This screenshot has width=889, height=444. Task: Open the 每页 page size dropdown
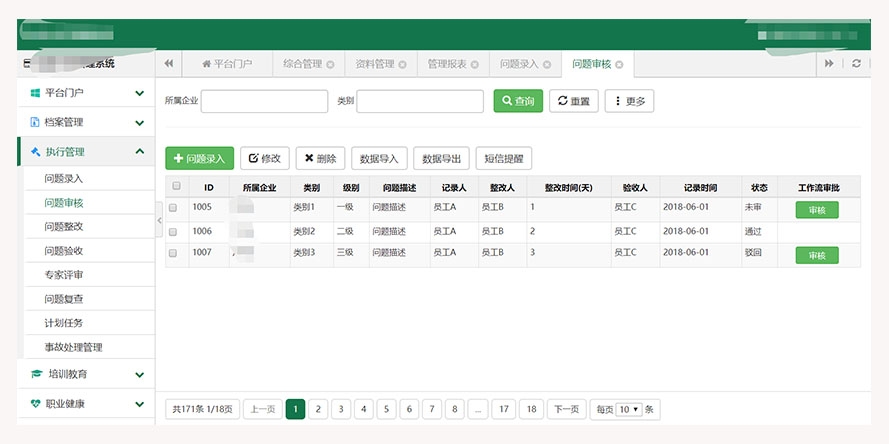pos(629,409)
